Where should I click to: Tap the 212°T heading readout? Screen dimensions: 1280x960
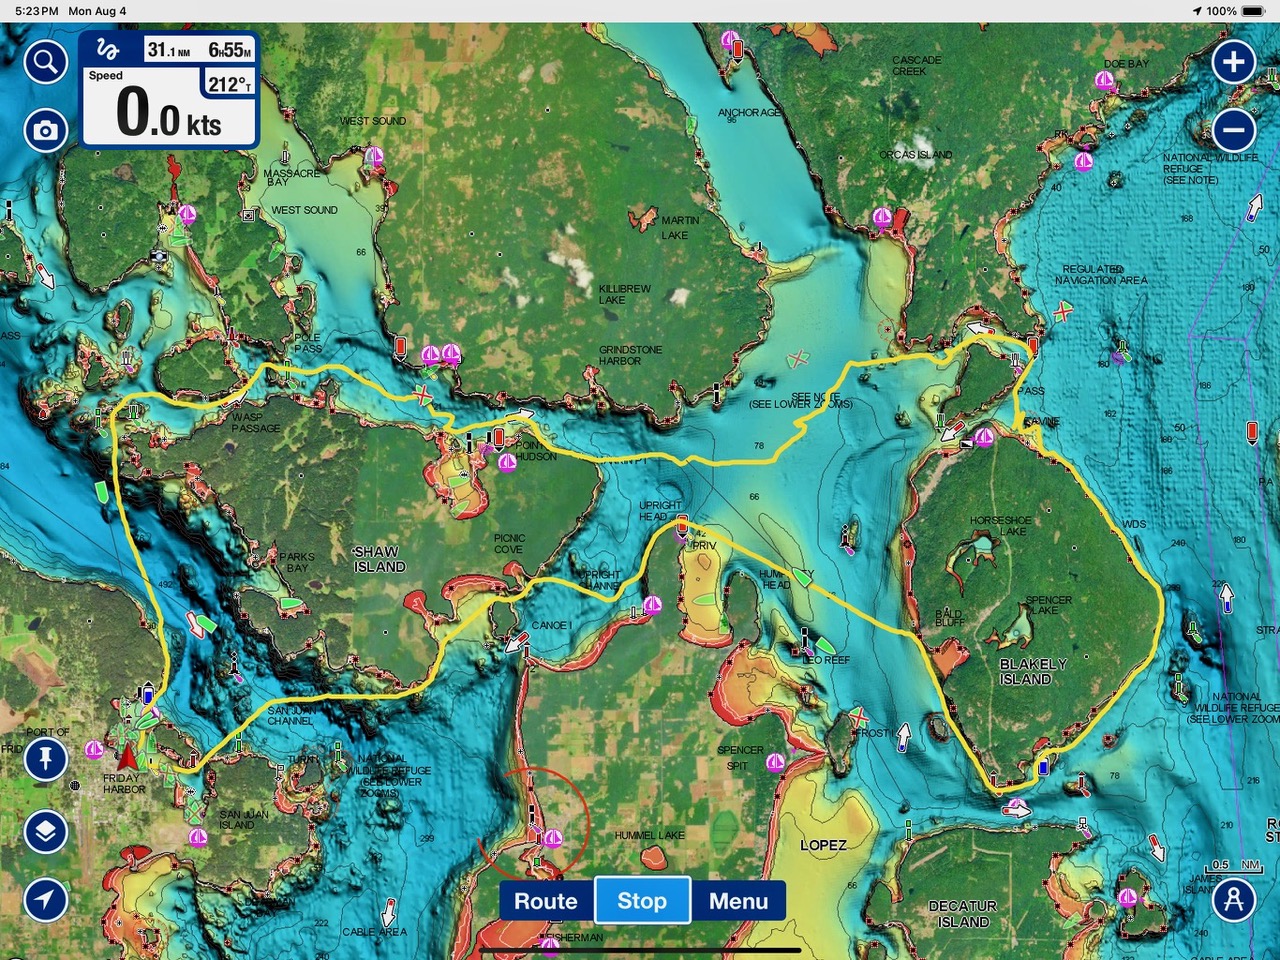[x=229, y=84]
